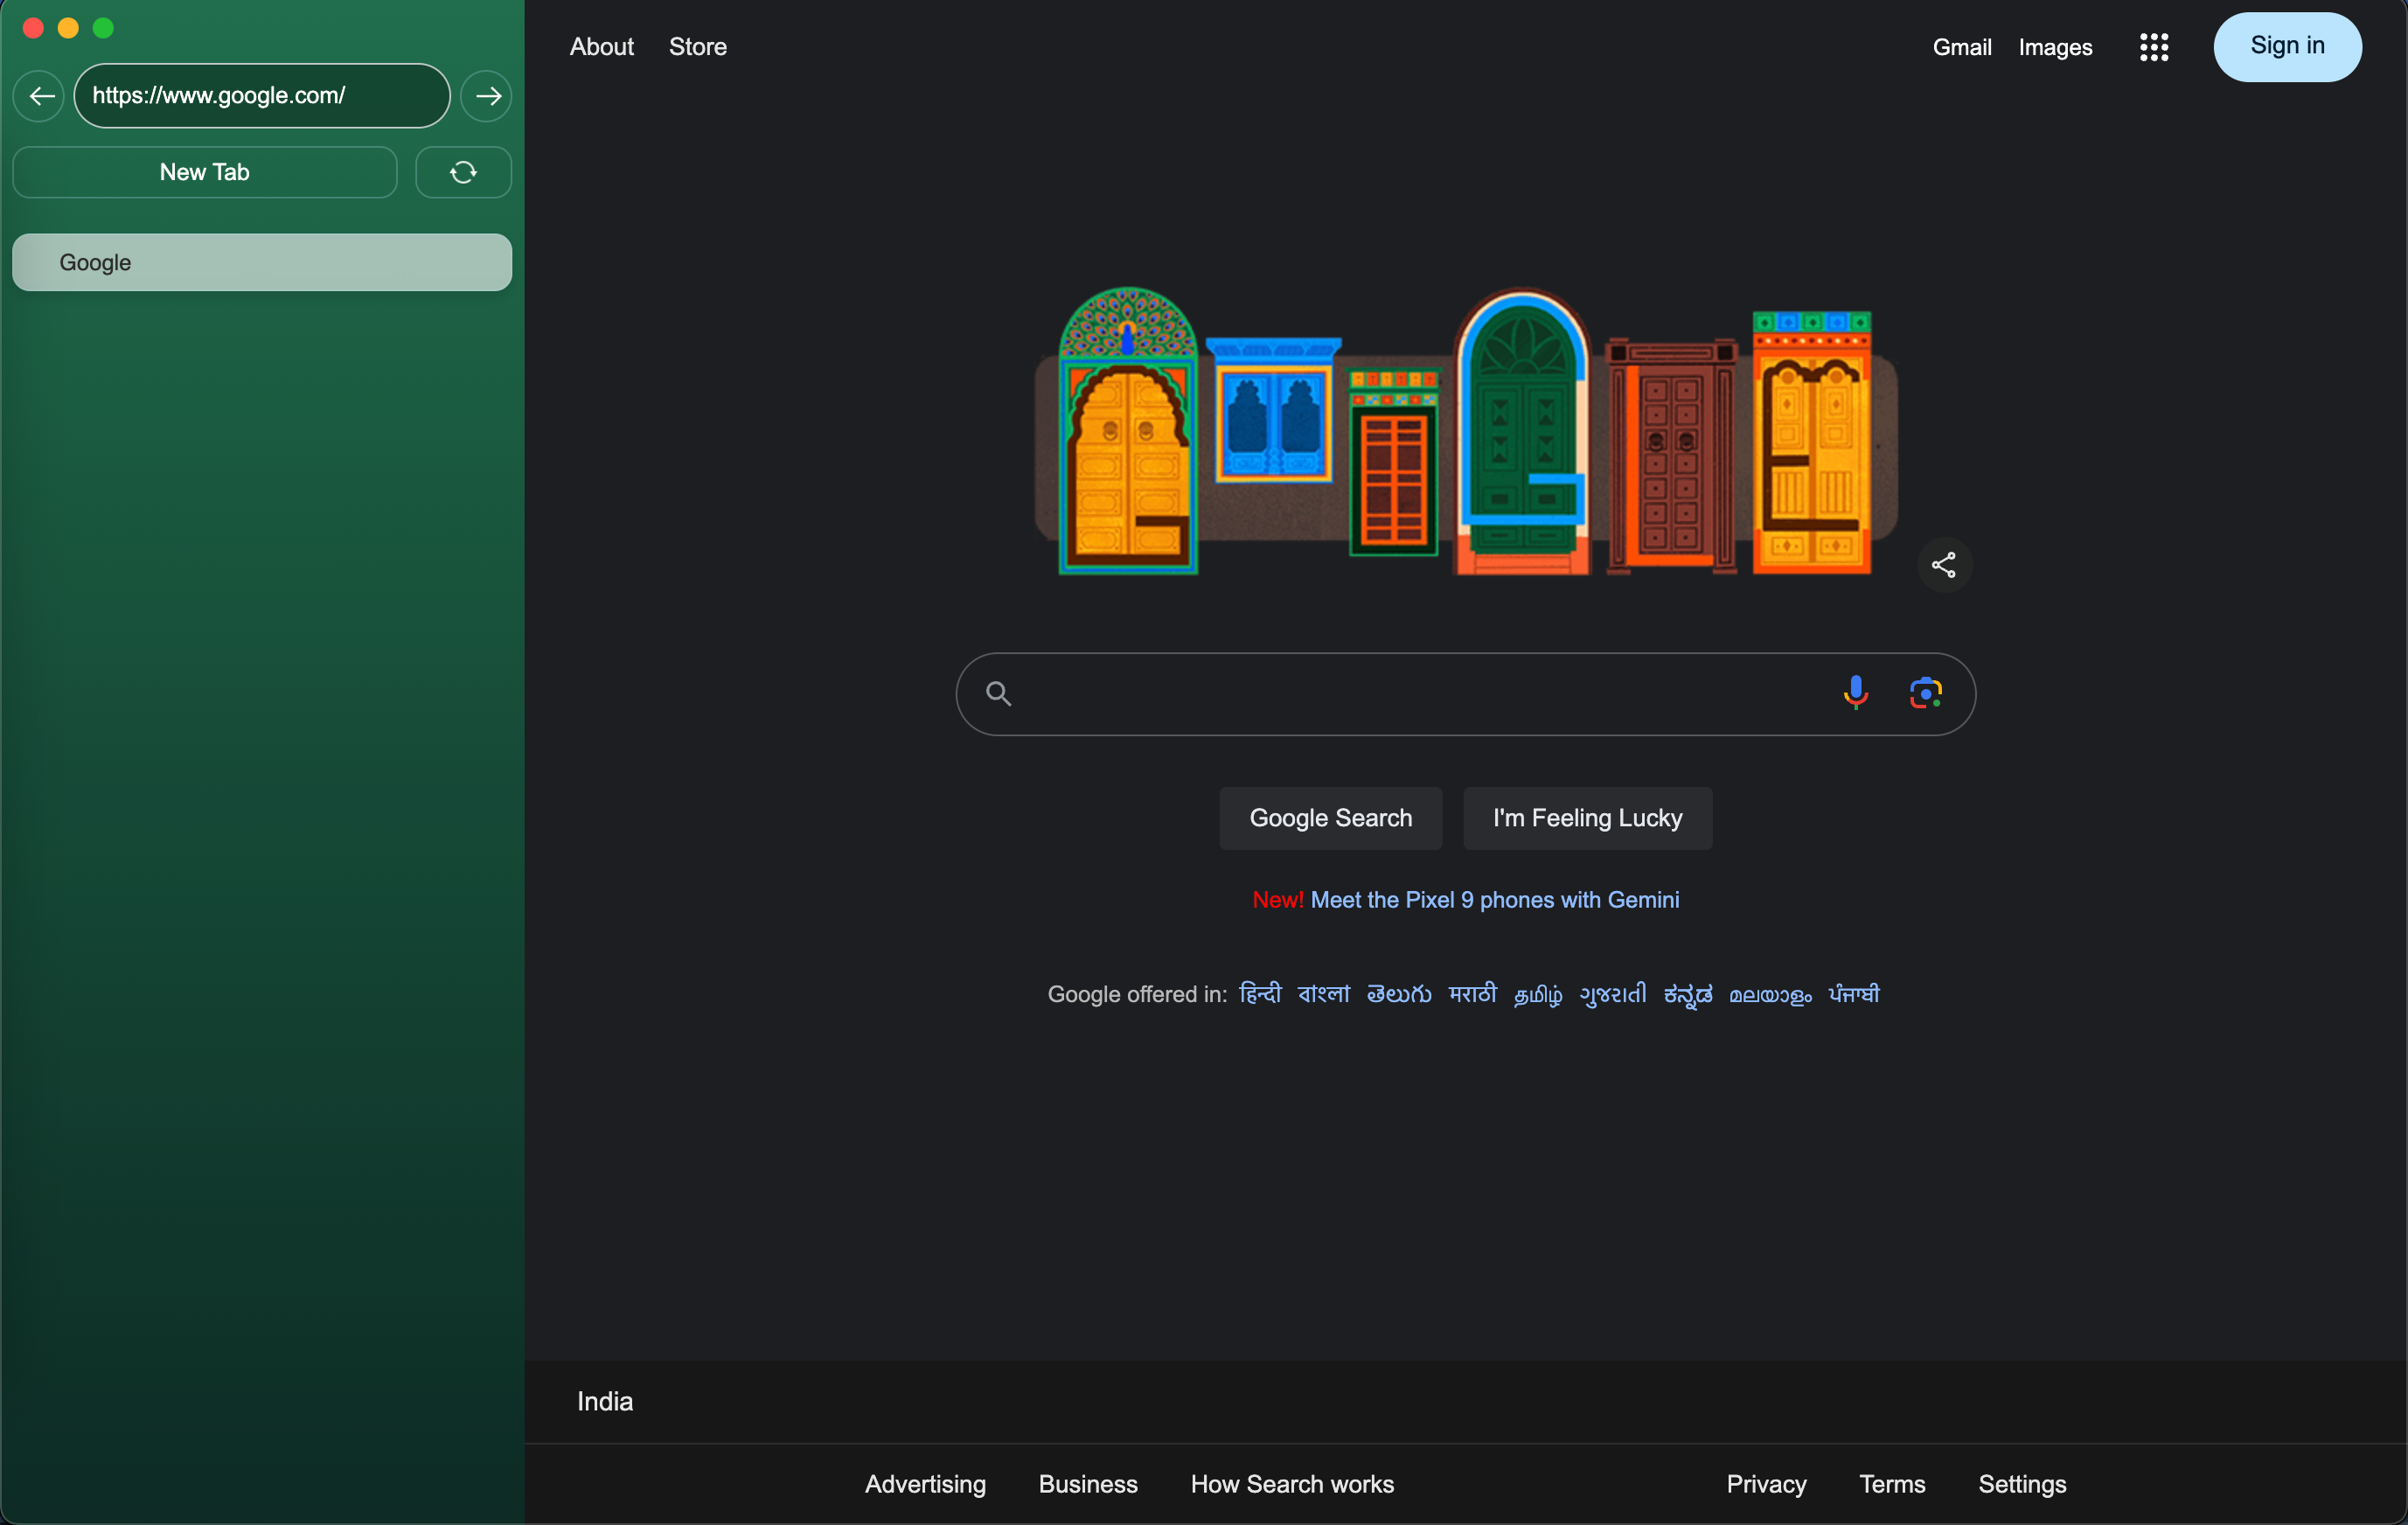
Task: Focus the URL address bar
Action: [262, 96]
